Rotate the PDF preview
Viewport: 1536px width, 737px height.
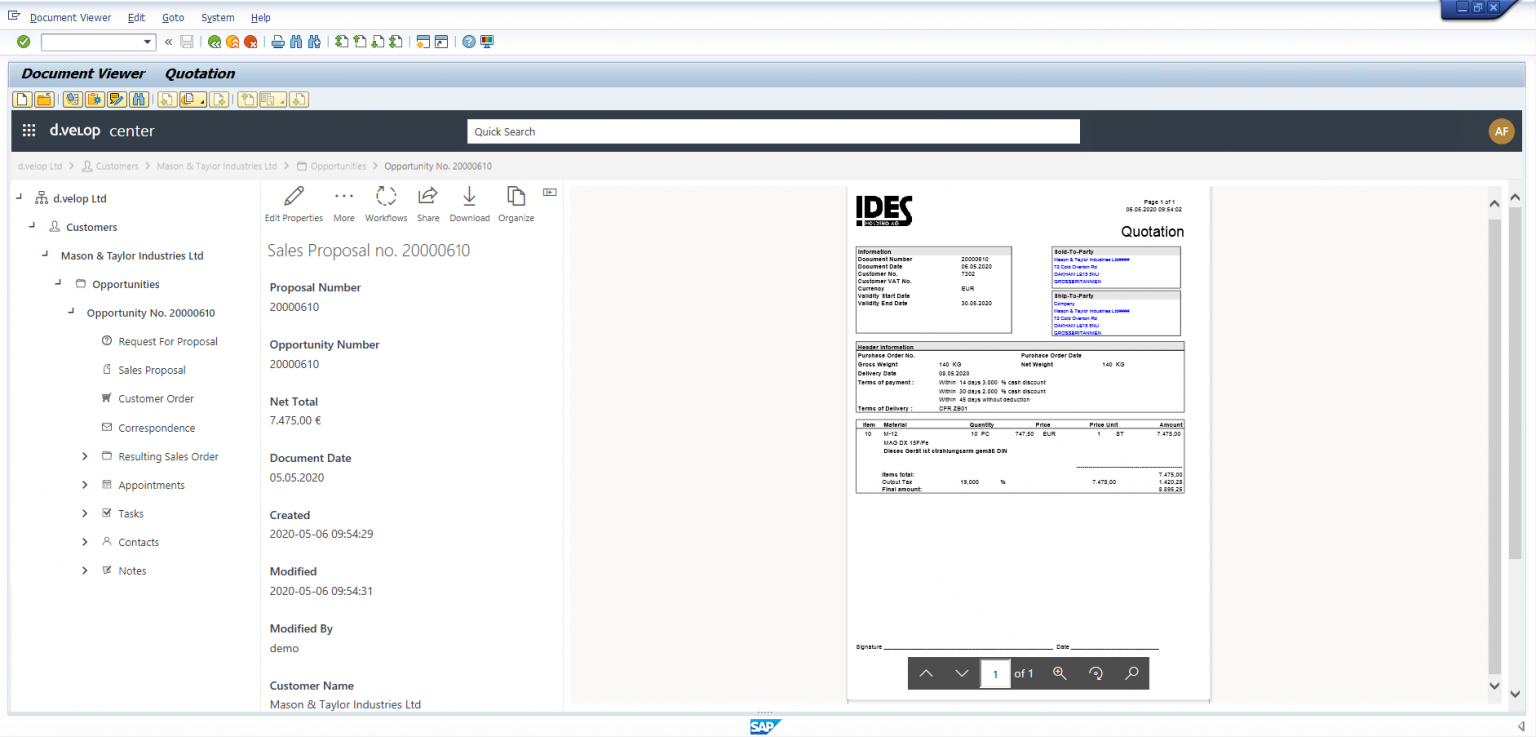pyautogui.click(x=1096, y=673)
